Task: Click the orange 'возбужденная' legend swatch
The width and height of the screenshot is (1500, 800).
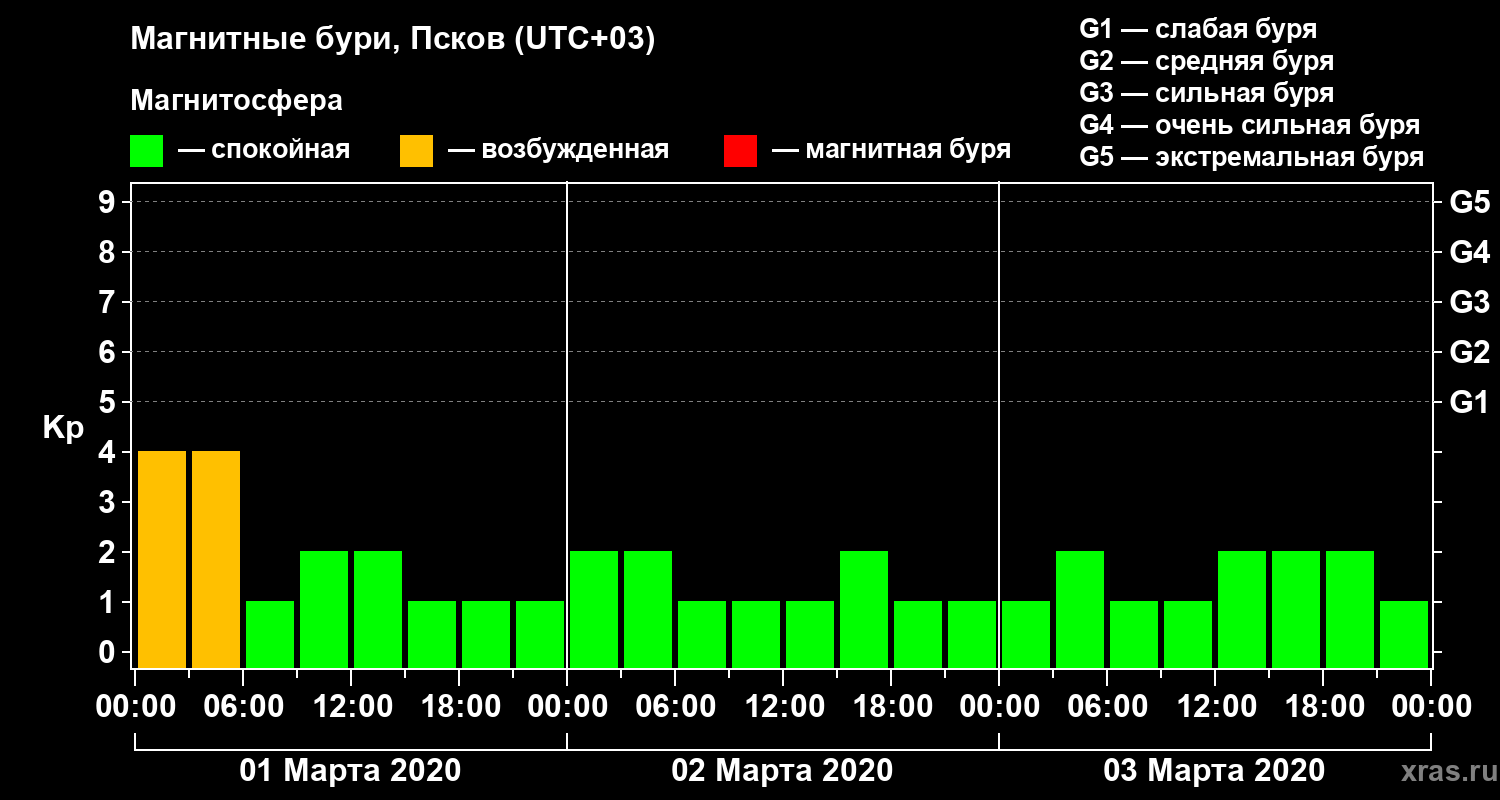Action: [416, 151]
